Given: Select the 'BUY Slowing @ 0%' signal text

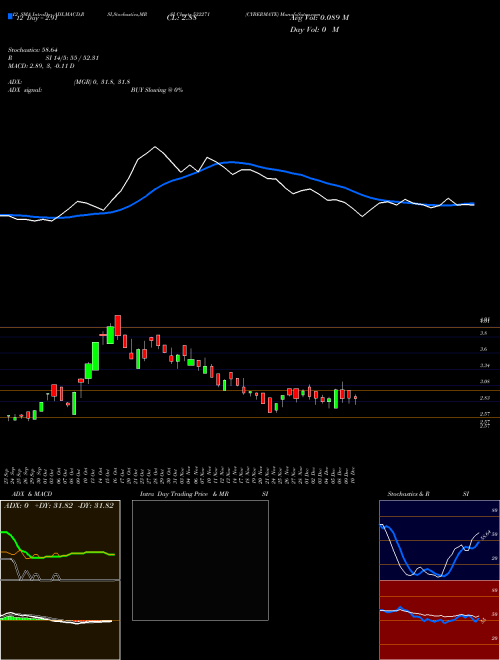Looking at the screenshot, I should tap(157, 90).
